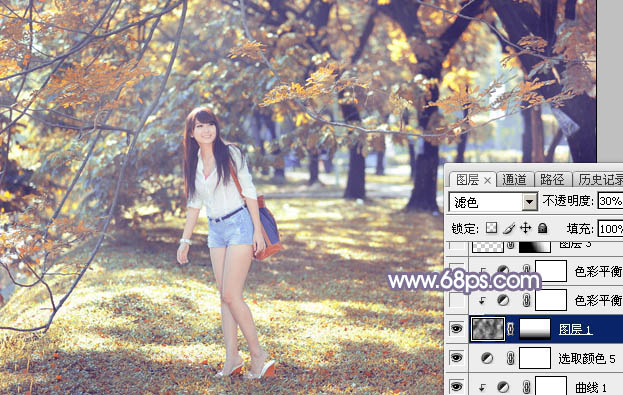623x395 pixels.
Task: Click the mask link icon on 图层 1
Action: pos(511,329)
